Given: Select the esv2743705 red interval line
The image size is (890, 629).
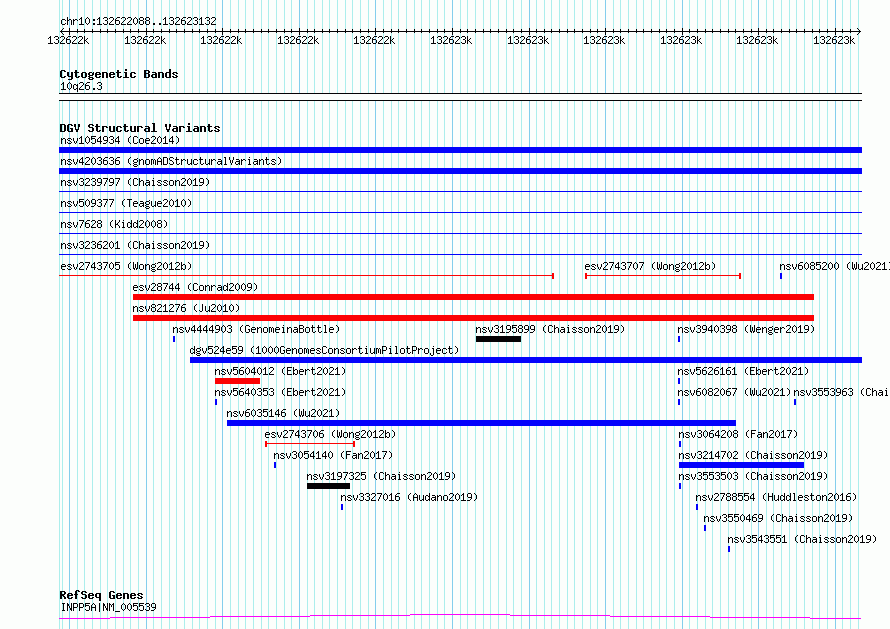Looking at the screenshot, I should [307, 276].
